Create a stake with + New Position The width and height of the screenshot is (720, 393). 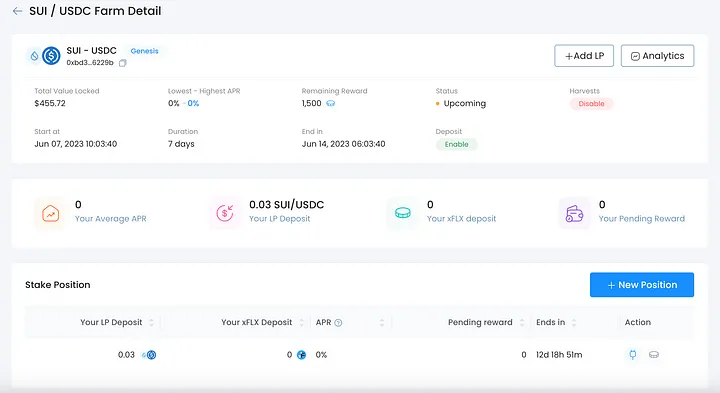(x=641, y=285)
